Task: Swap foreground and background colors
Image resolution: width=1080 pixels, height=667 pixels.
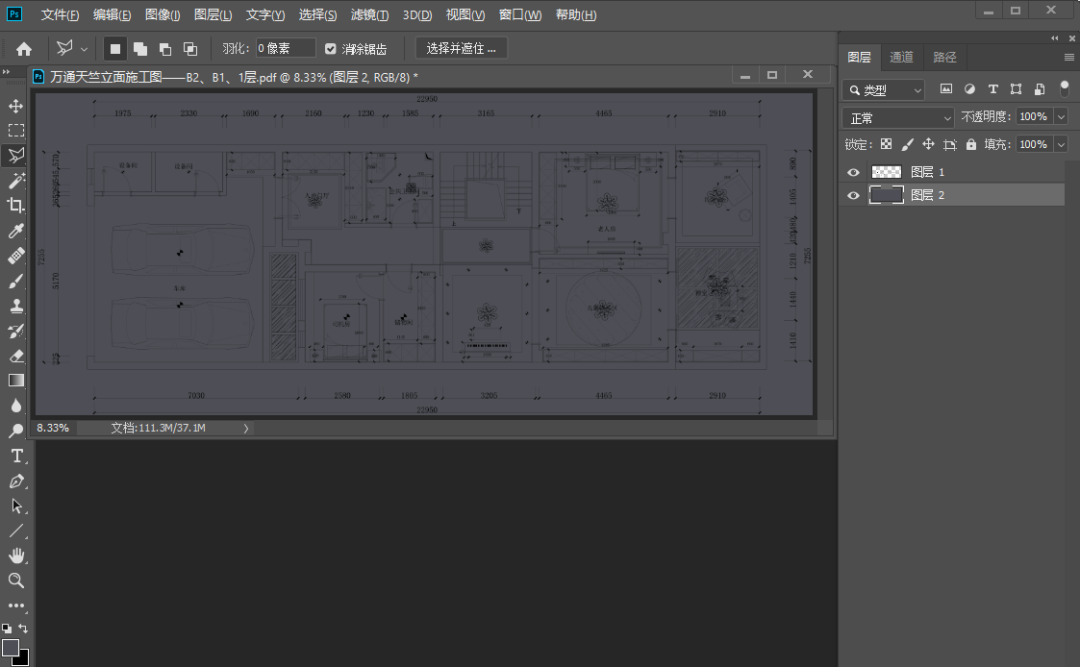Action: (23, 628)
